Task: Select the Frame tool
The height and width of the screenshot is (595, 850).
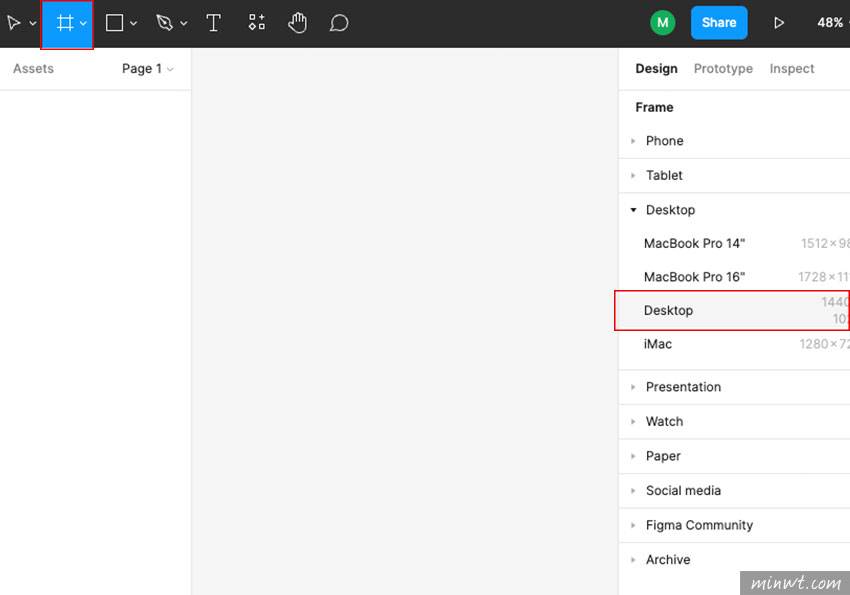Action: (65, 23)
